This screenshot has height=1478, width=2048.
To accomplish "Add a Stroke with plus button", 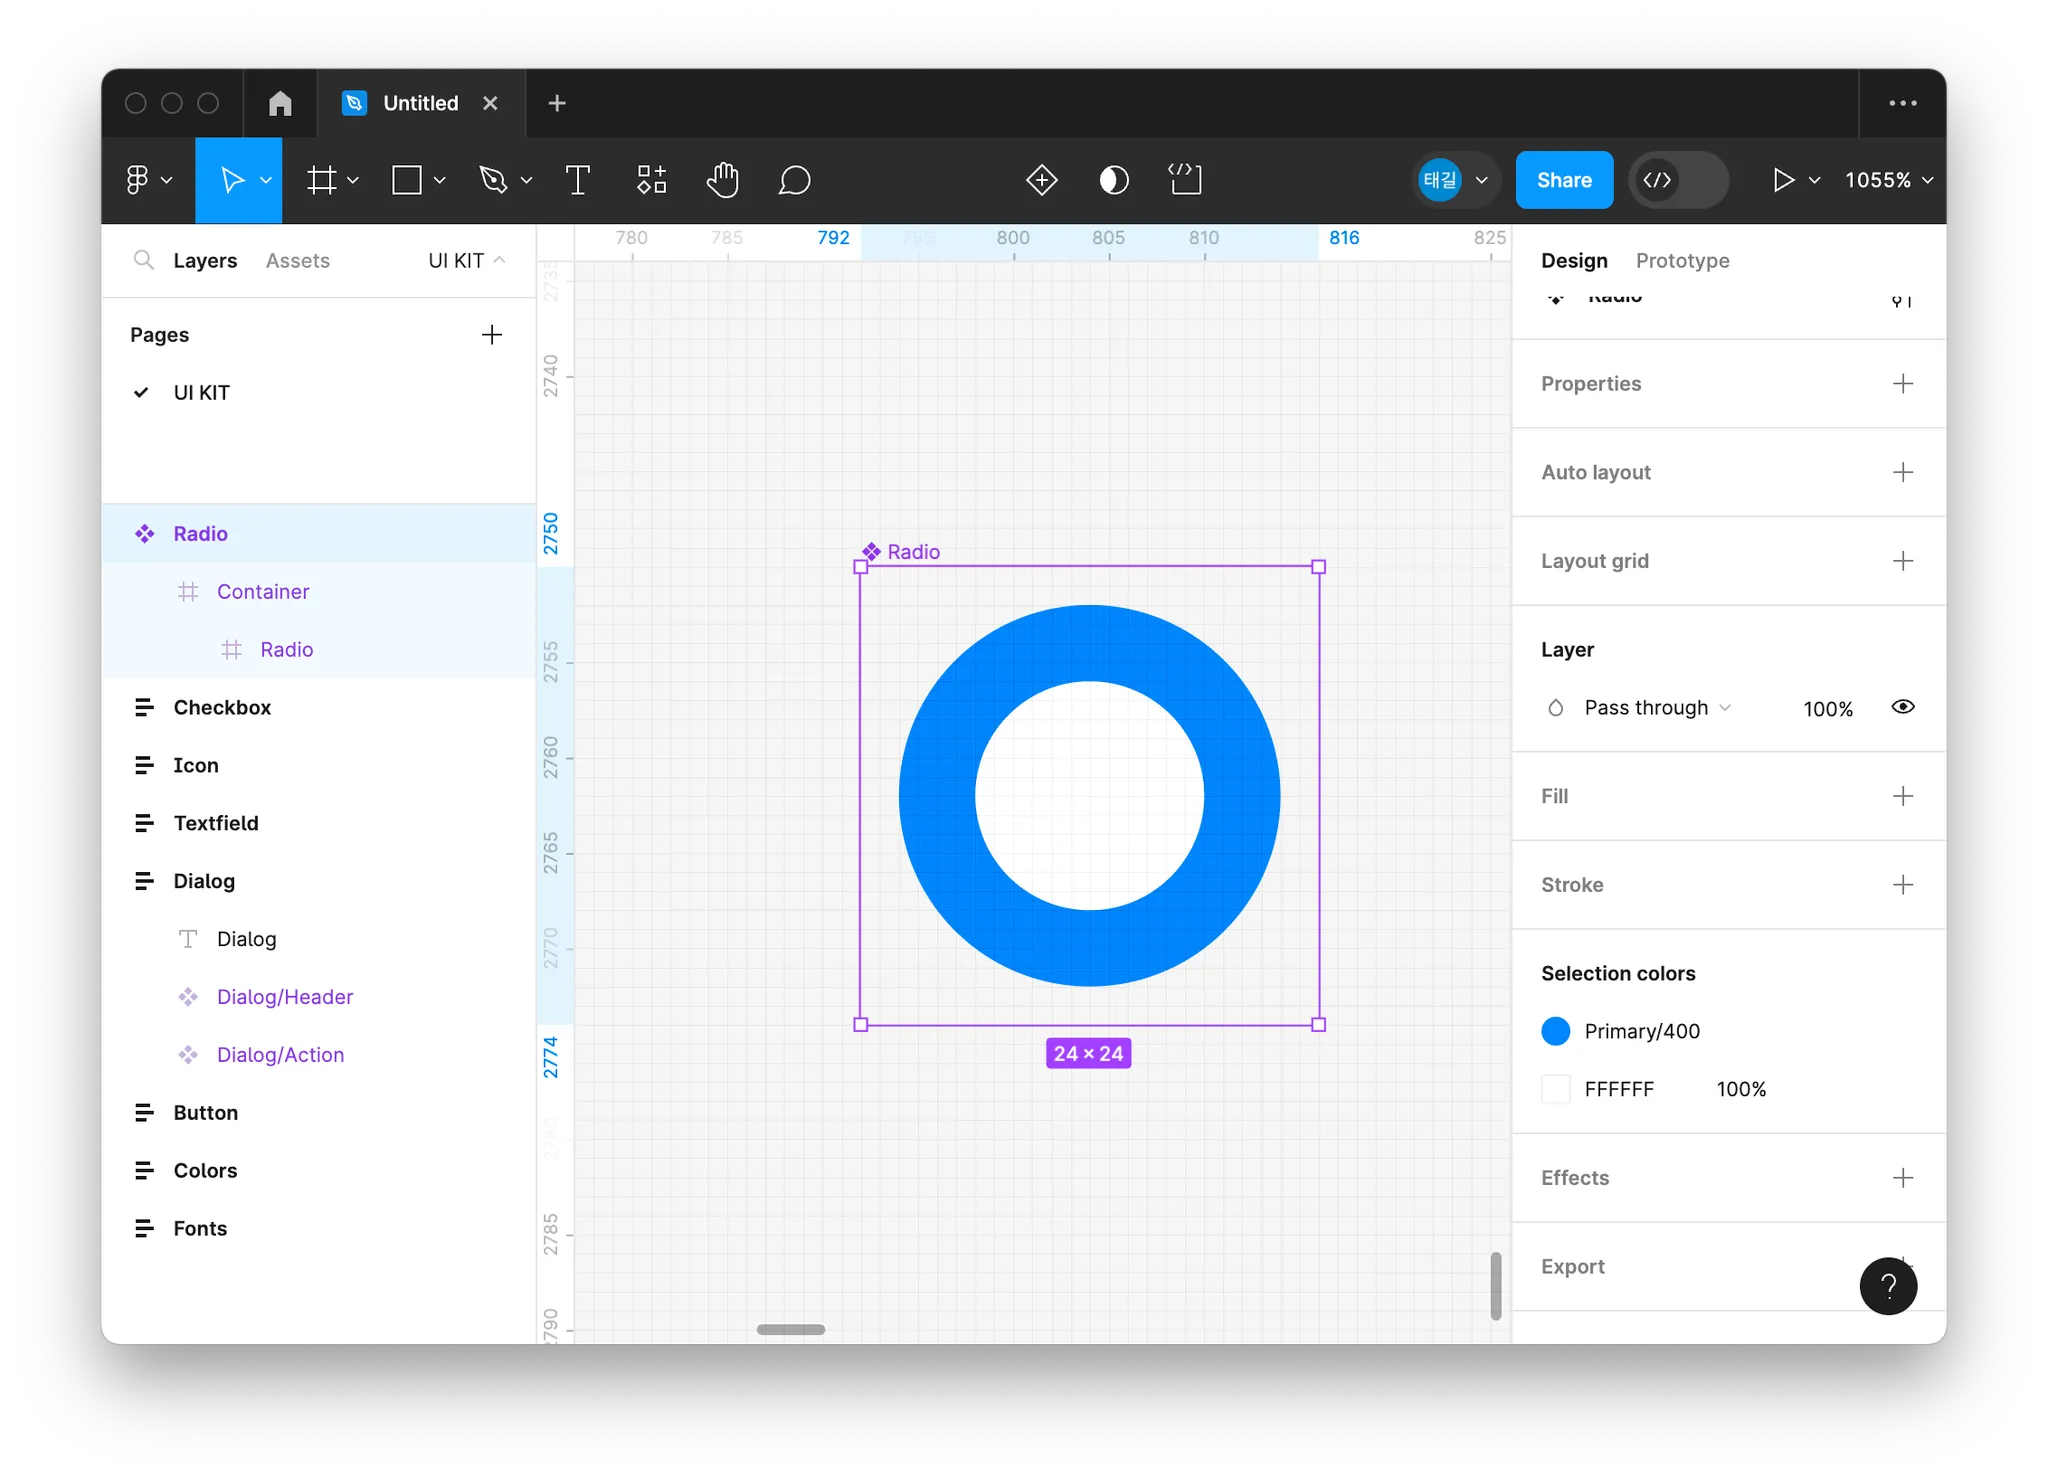I will (x=1903, y=884).
